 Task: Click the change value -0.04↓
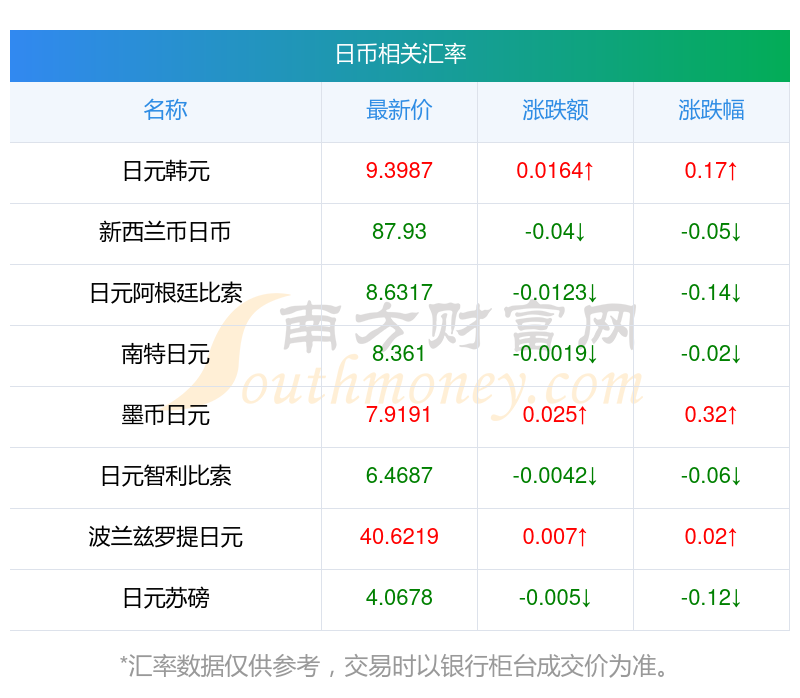click(555, 232)
